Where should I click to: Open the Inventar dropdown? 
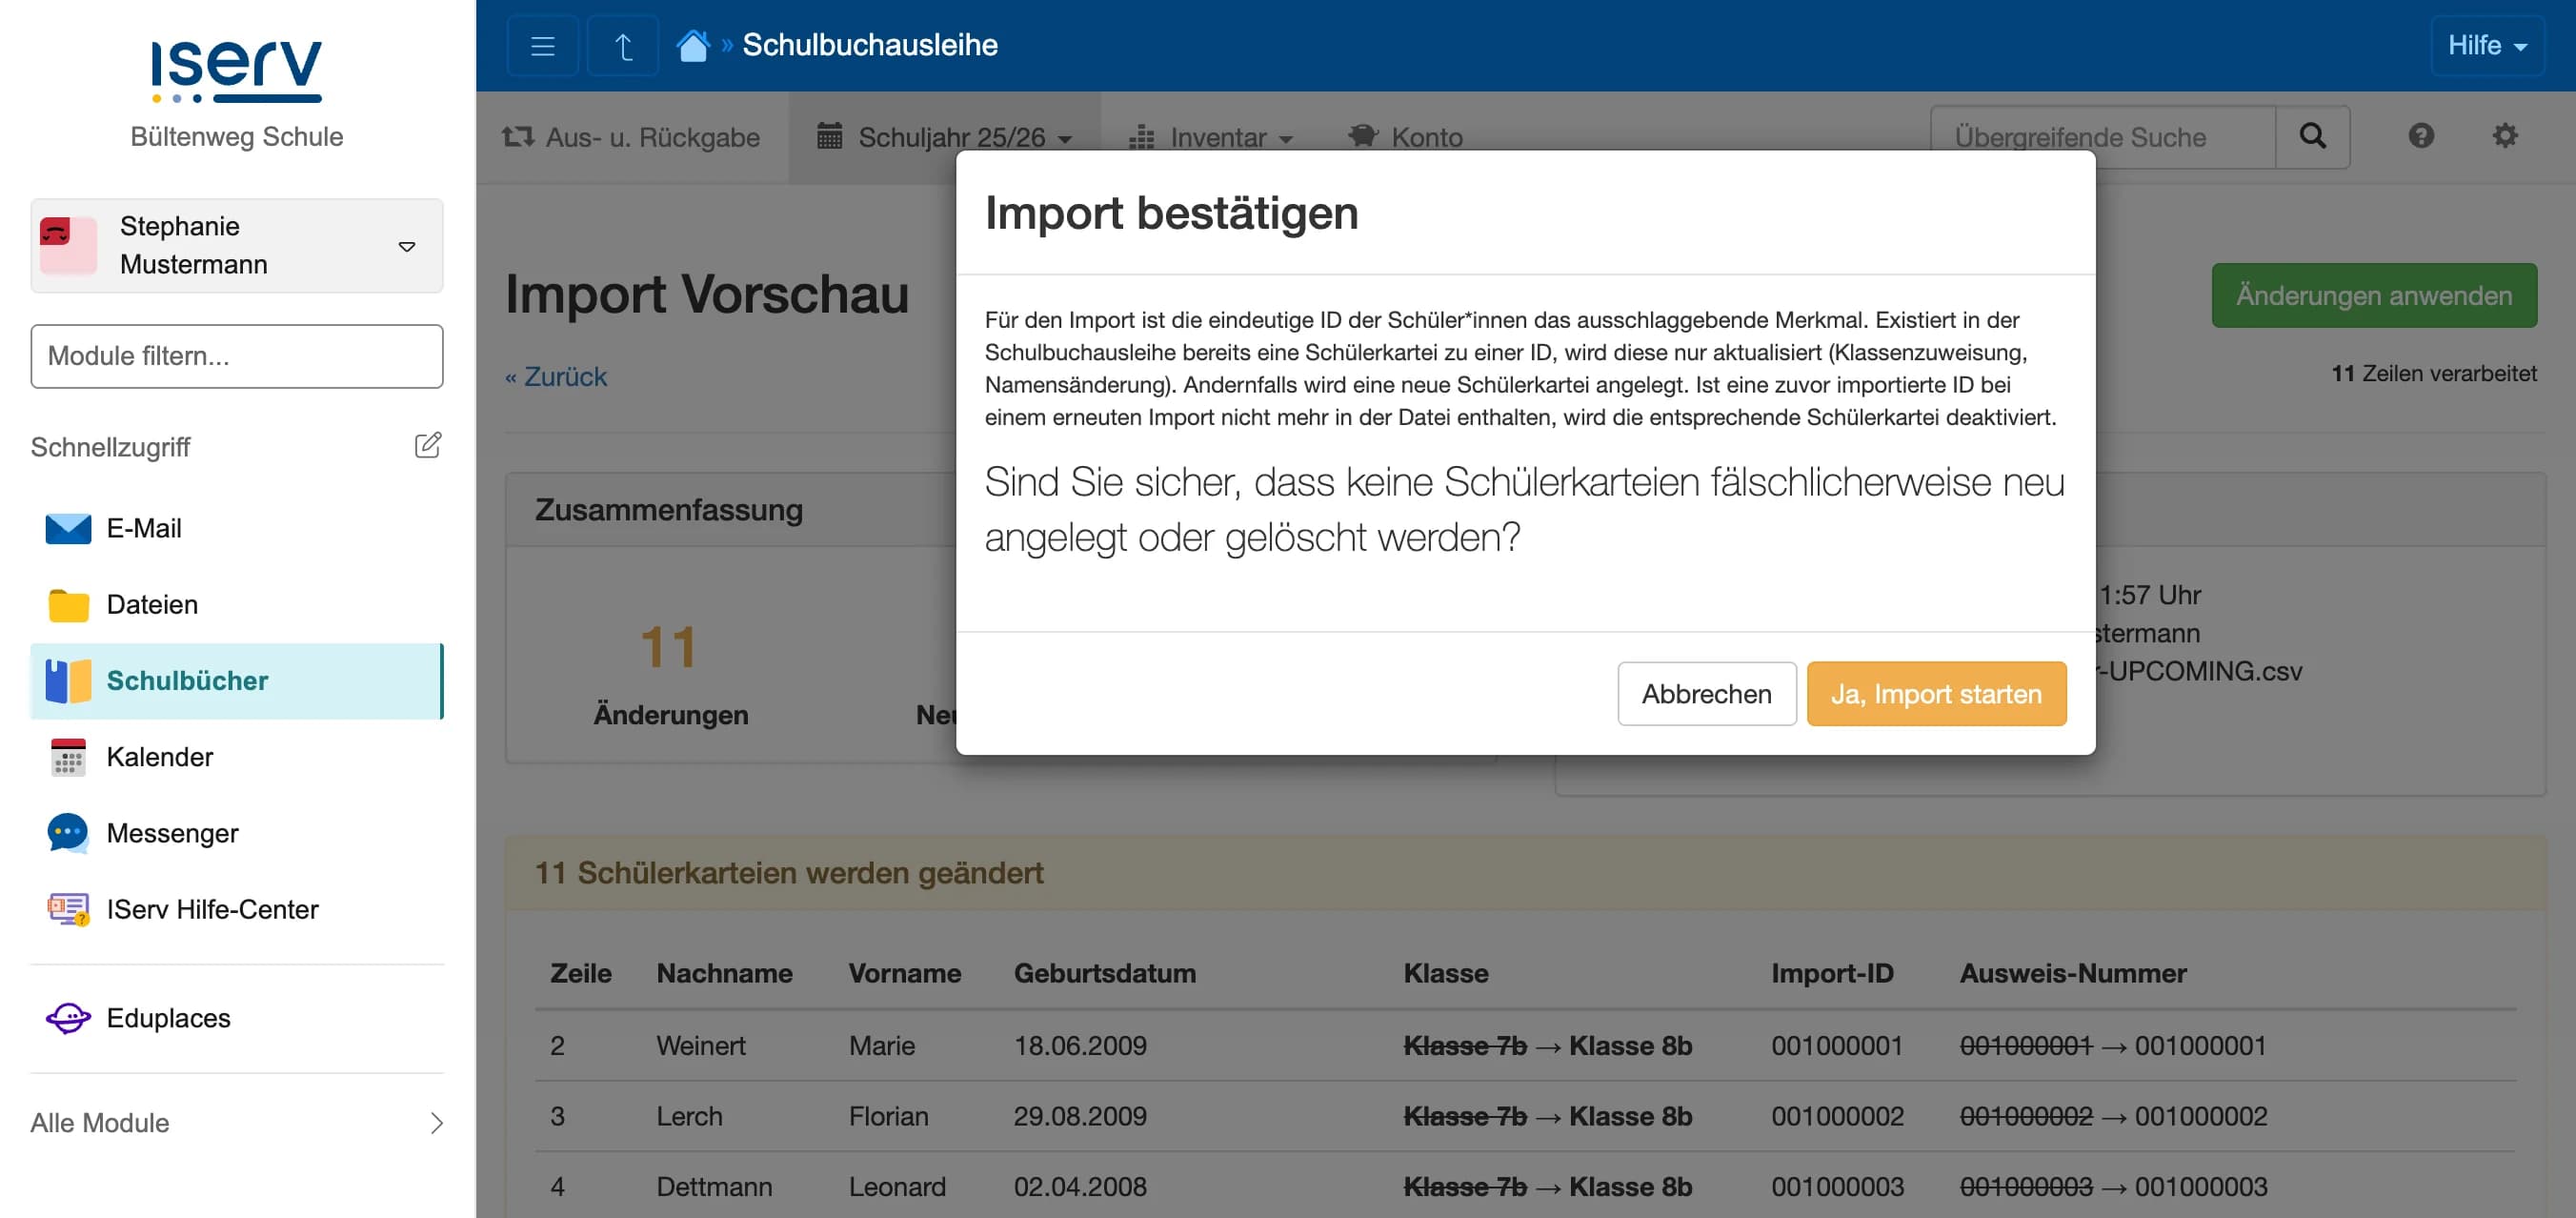[1212, 137]
